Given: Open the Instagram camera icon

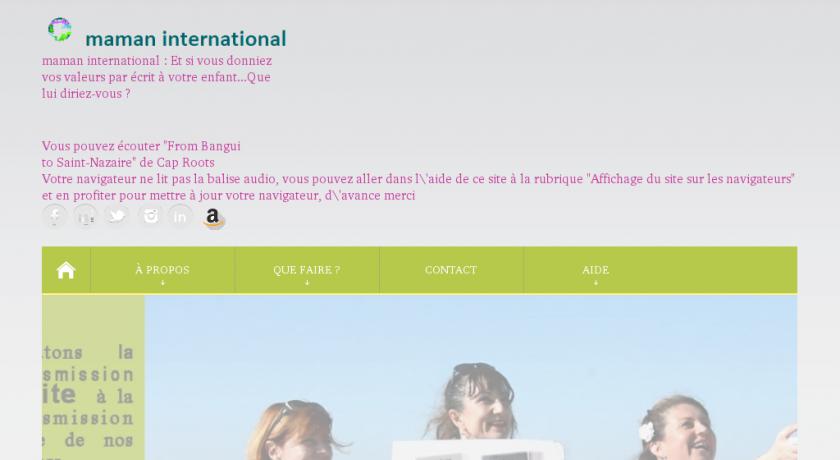Looking at the screenshot, I should (151, 216).
